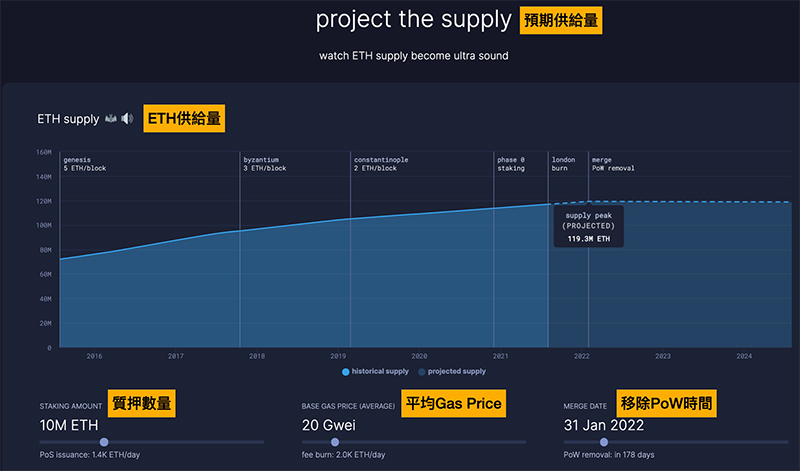Click the 119.3M ETH peak value
The height and width of the screenshot is (471, 800).
(x=589, y=239)
